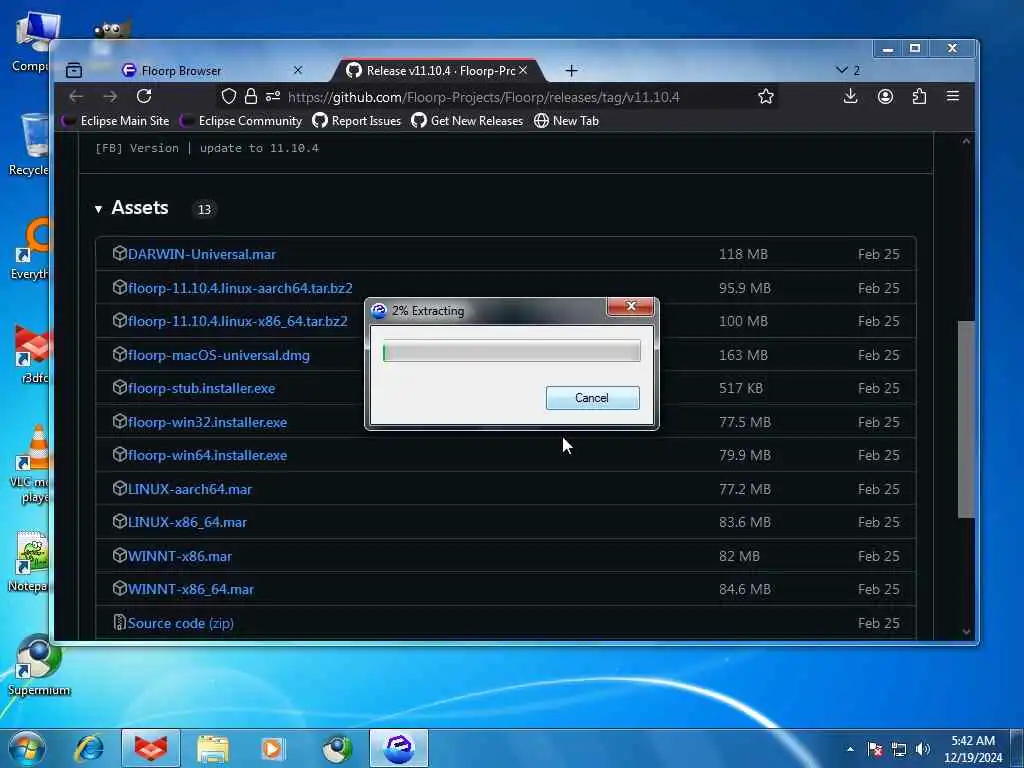The height and width of the screenshot is (768, 1024).
Task: Click the extraction progress bar
Action: click(511, 352)
